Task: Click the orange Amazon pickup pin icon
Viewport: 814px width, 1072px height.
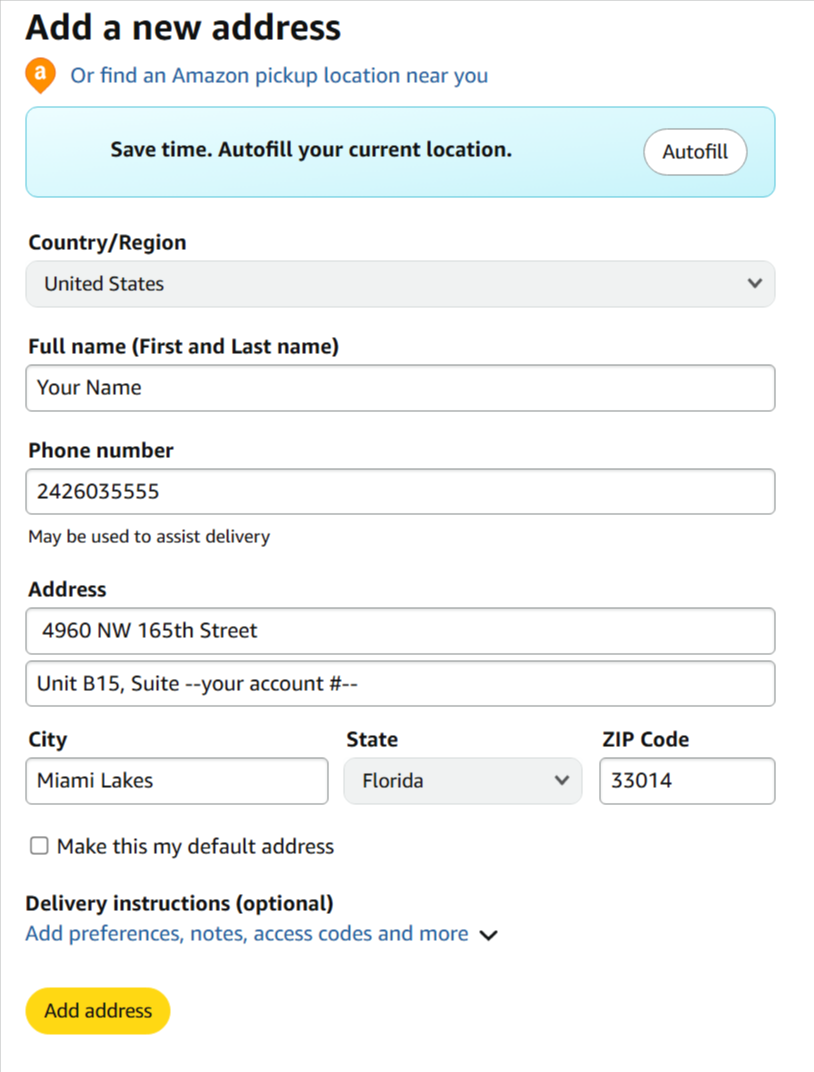Action: tap(39, 75)
